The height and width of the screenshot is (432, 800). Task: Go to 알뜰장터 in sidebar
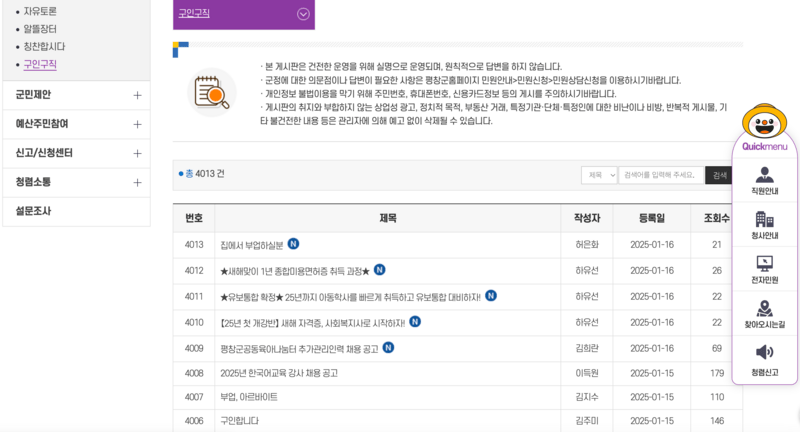(x=40, y=29)
